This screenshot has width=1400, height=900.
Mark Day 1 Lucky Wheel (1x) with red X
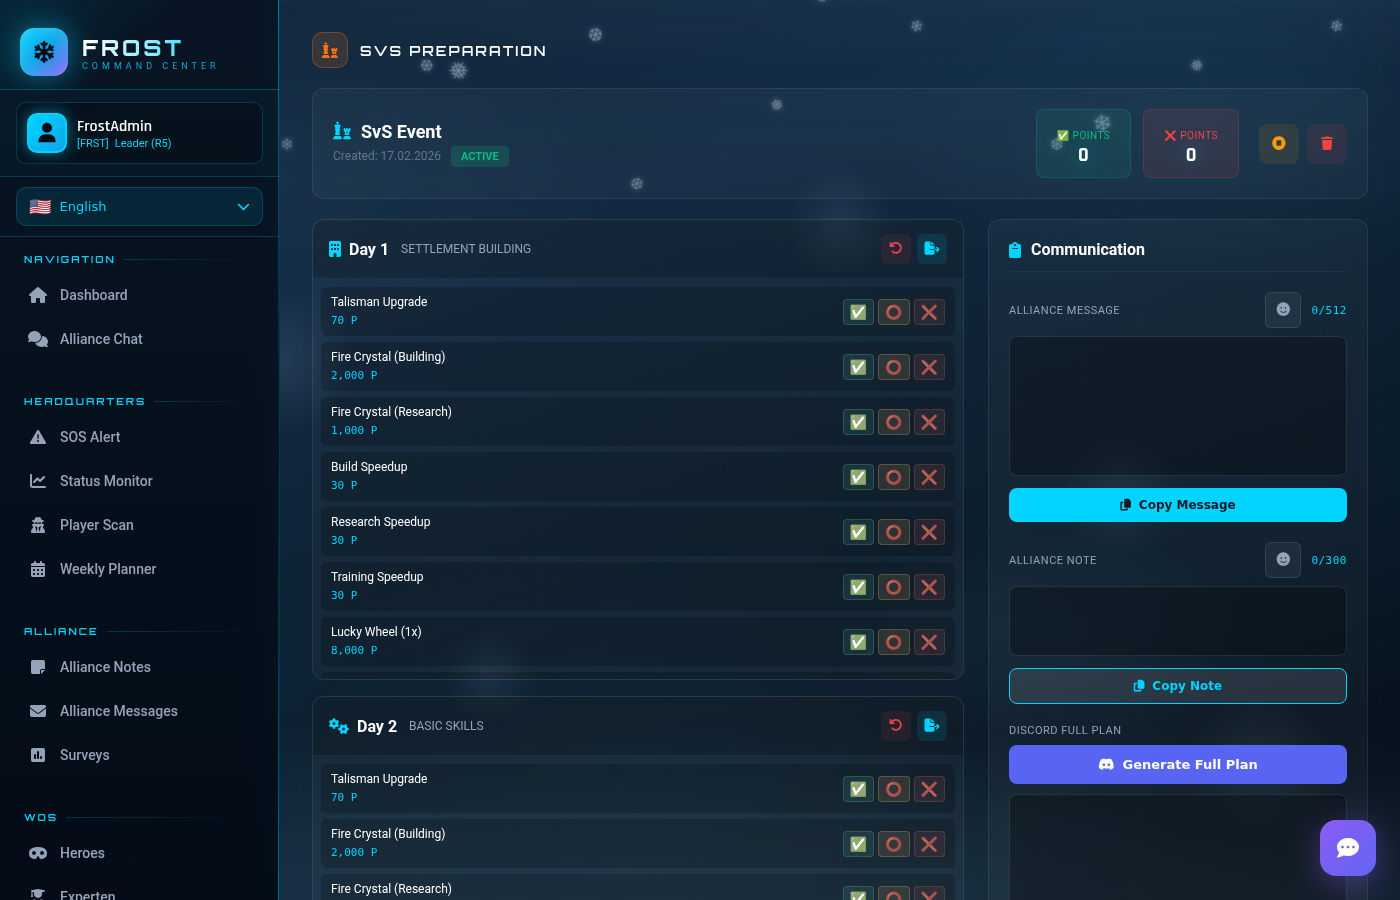click(929, 642)
